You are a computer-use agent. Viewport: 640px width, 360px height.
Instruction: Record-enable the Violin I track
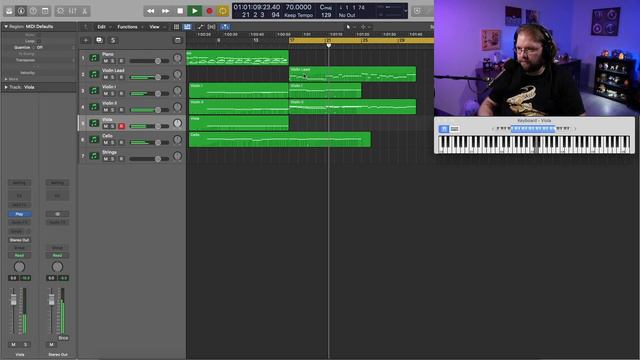(121, 93)
